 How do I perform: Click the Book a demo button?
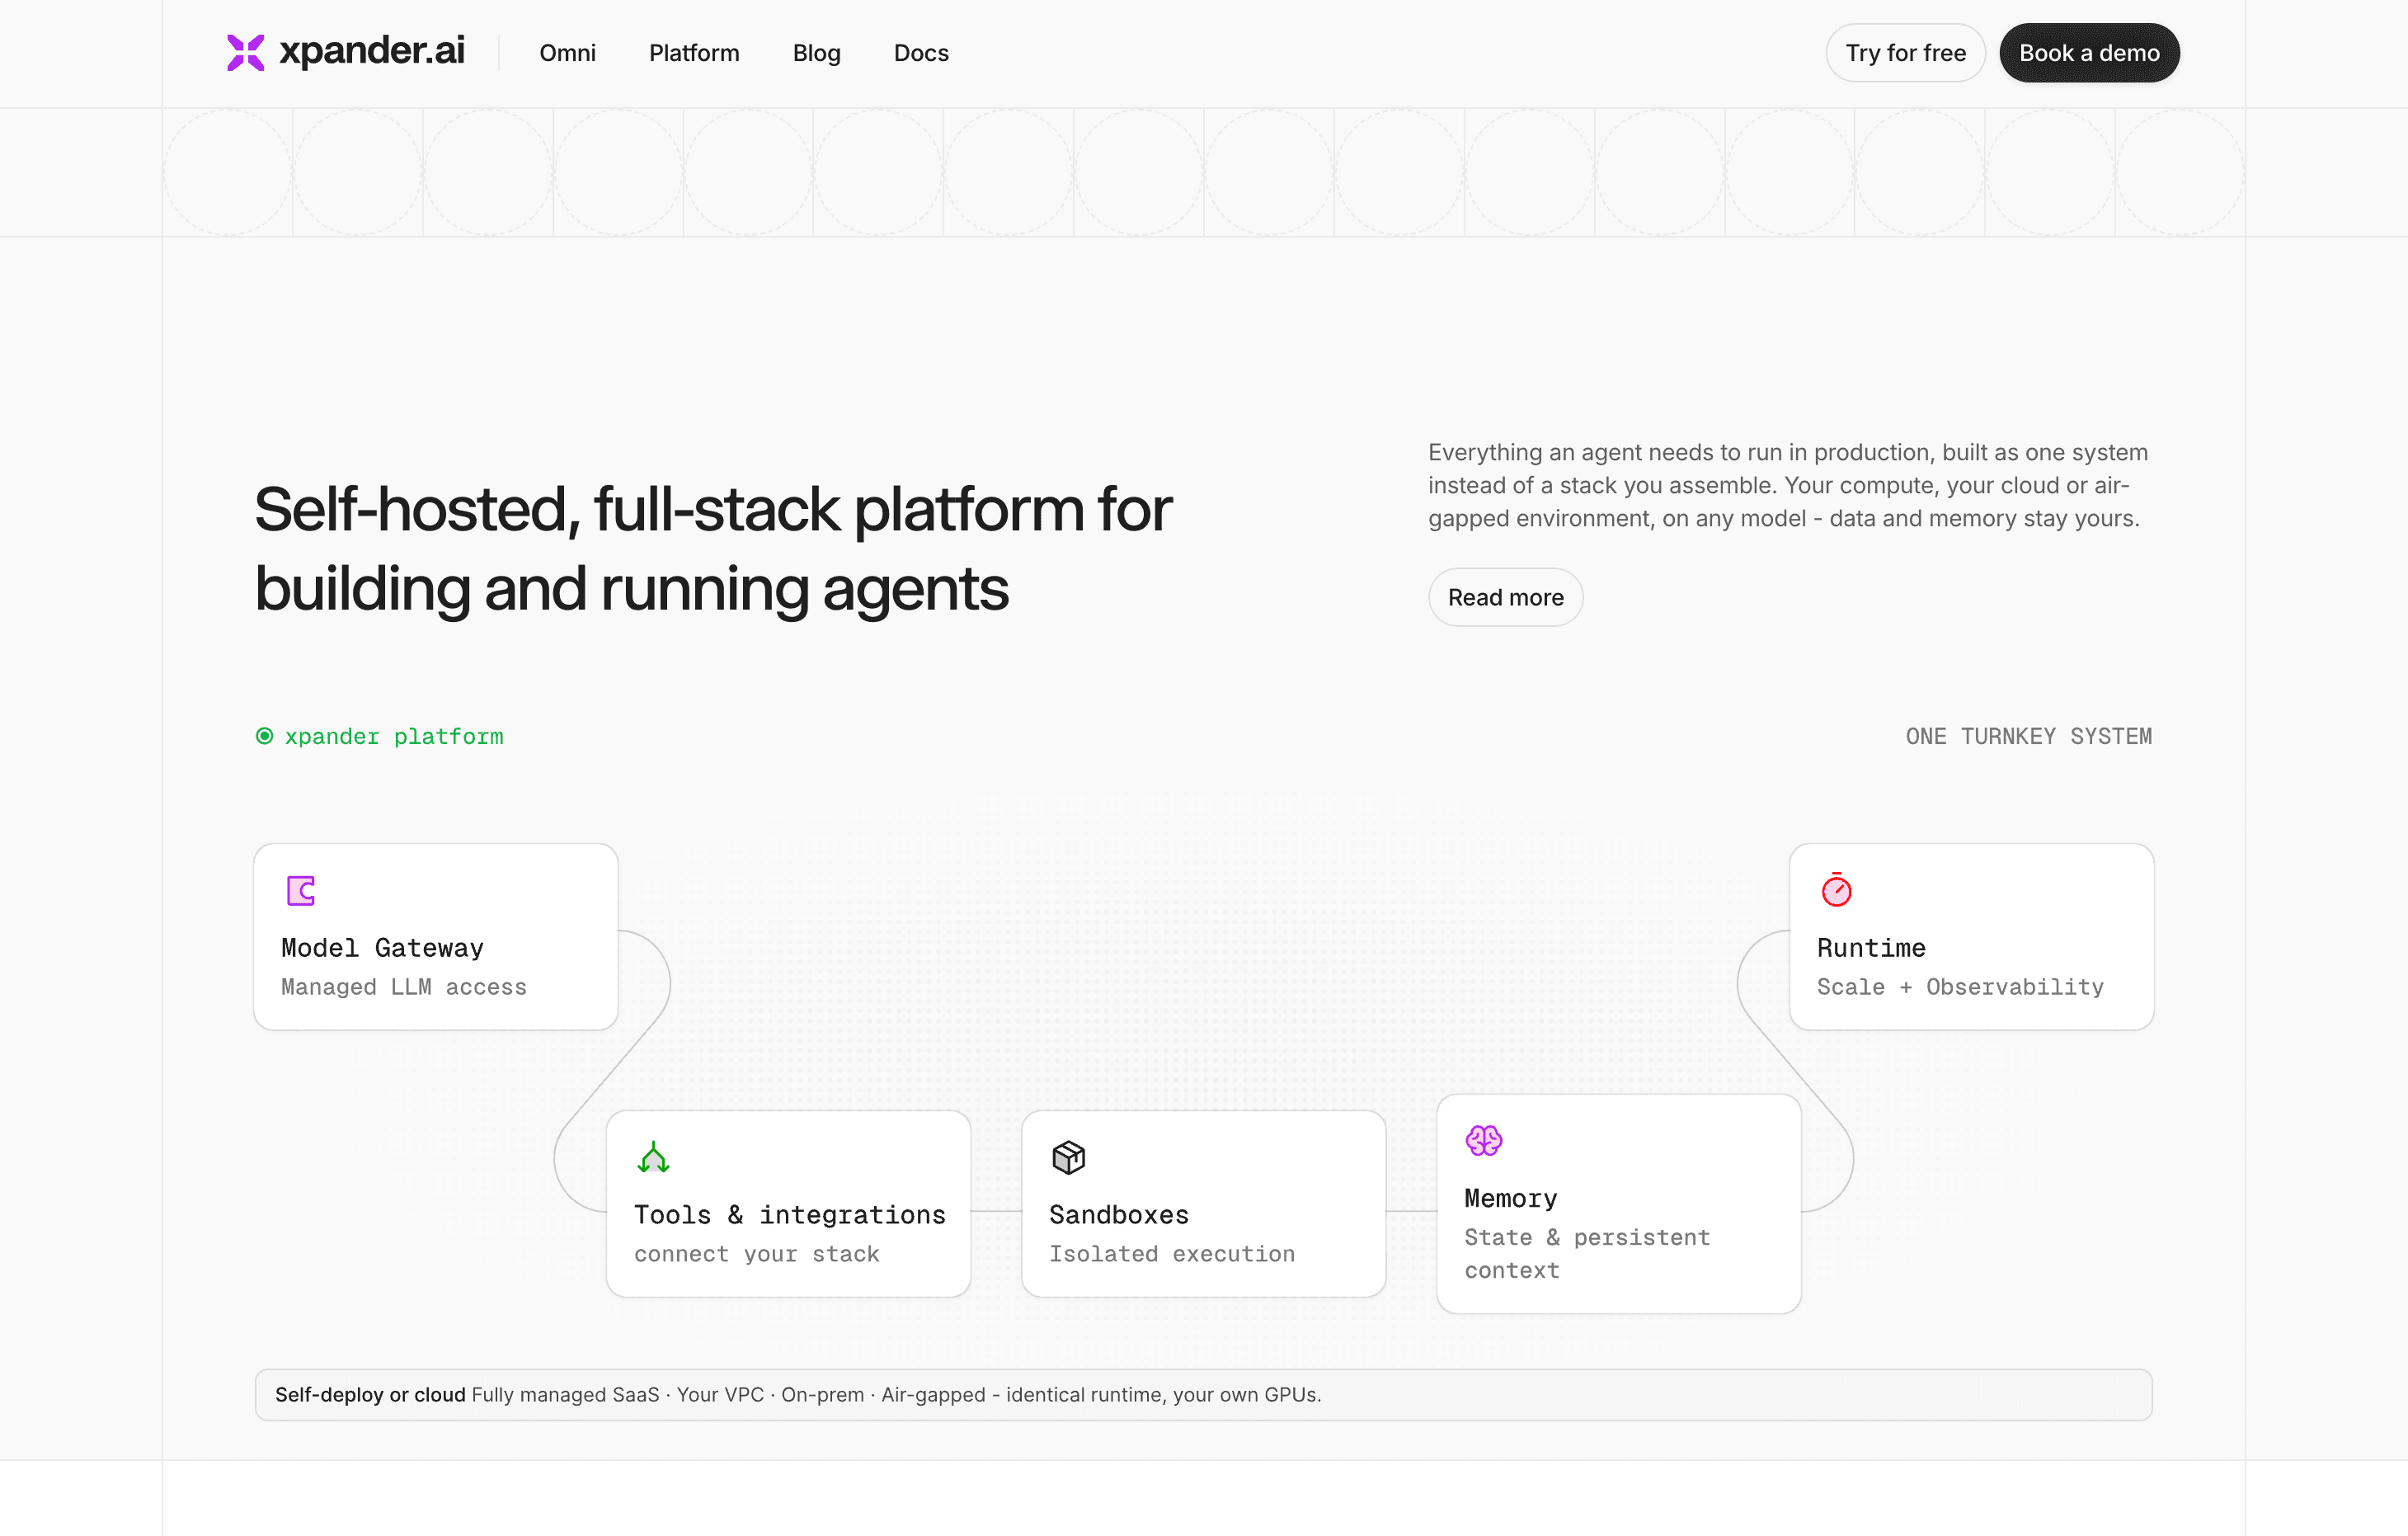tap(2089, 53)
